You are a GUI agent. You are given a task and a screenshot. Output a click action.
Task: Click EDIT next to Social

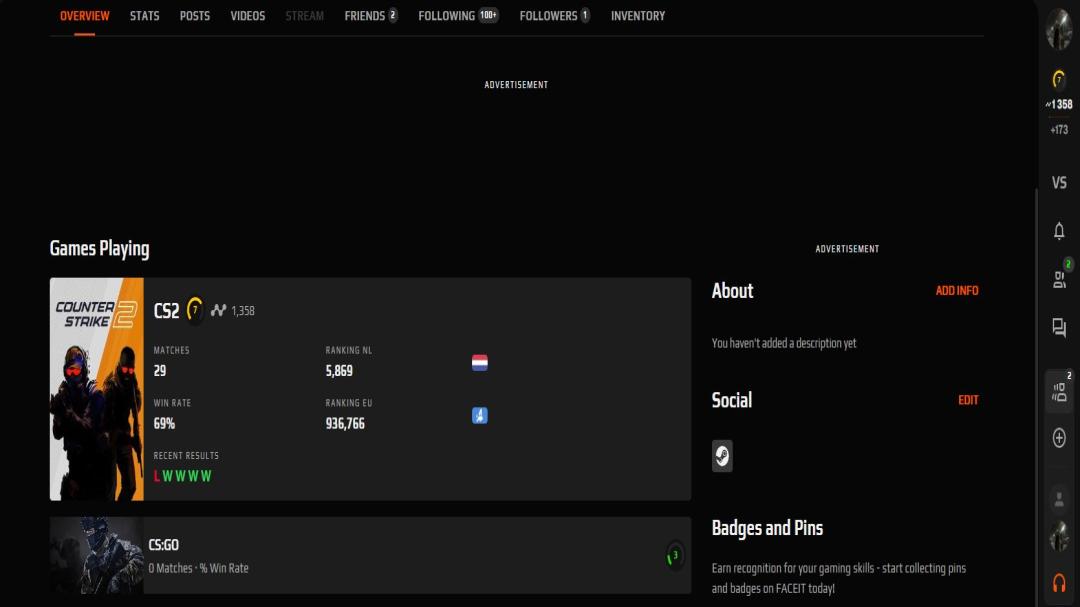(x=968, y=400)
